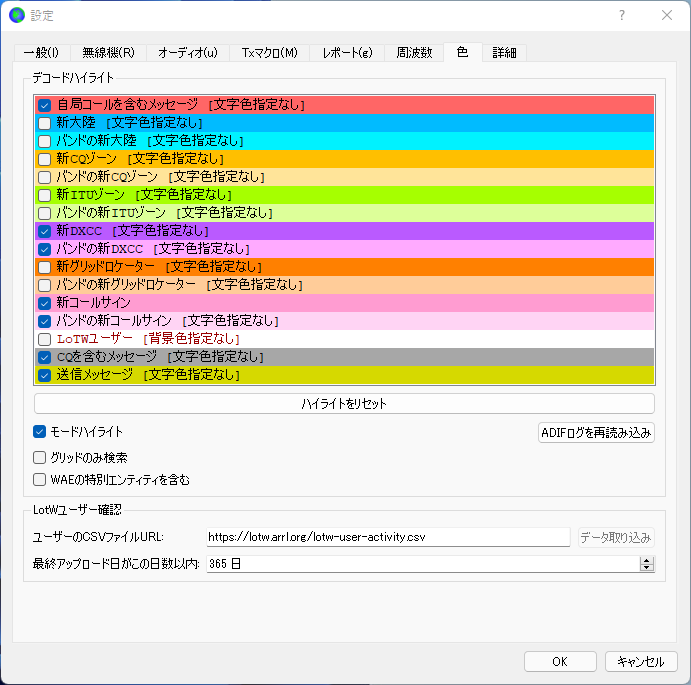Close the 設定 dialog window
This screenshot has width=691, height=685.
667,15
